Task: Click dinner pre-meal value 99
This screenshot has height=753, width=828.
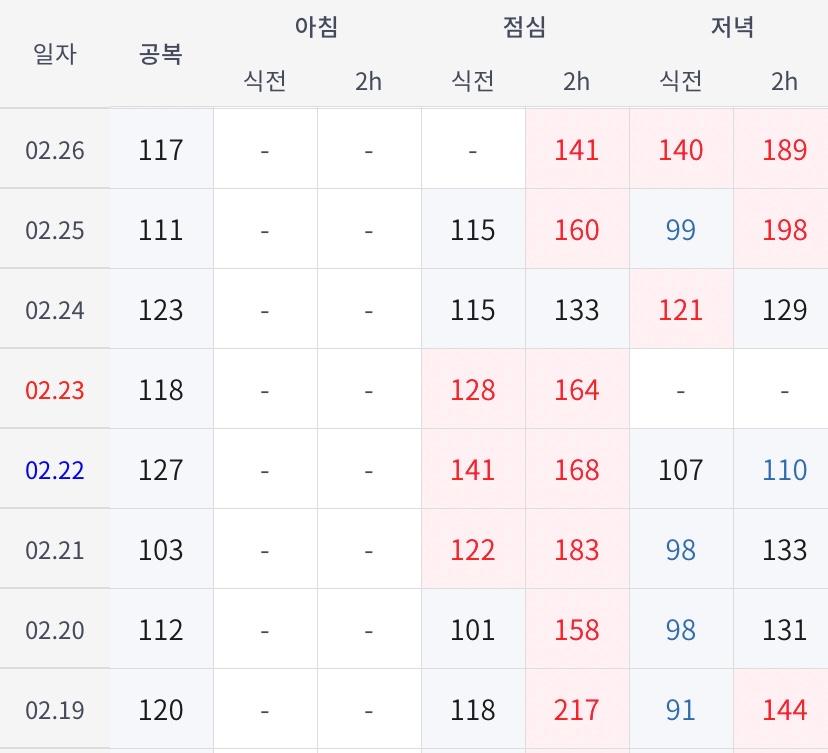Action: tap(680, 230)
